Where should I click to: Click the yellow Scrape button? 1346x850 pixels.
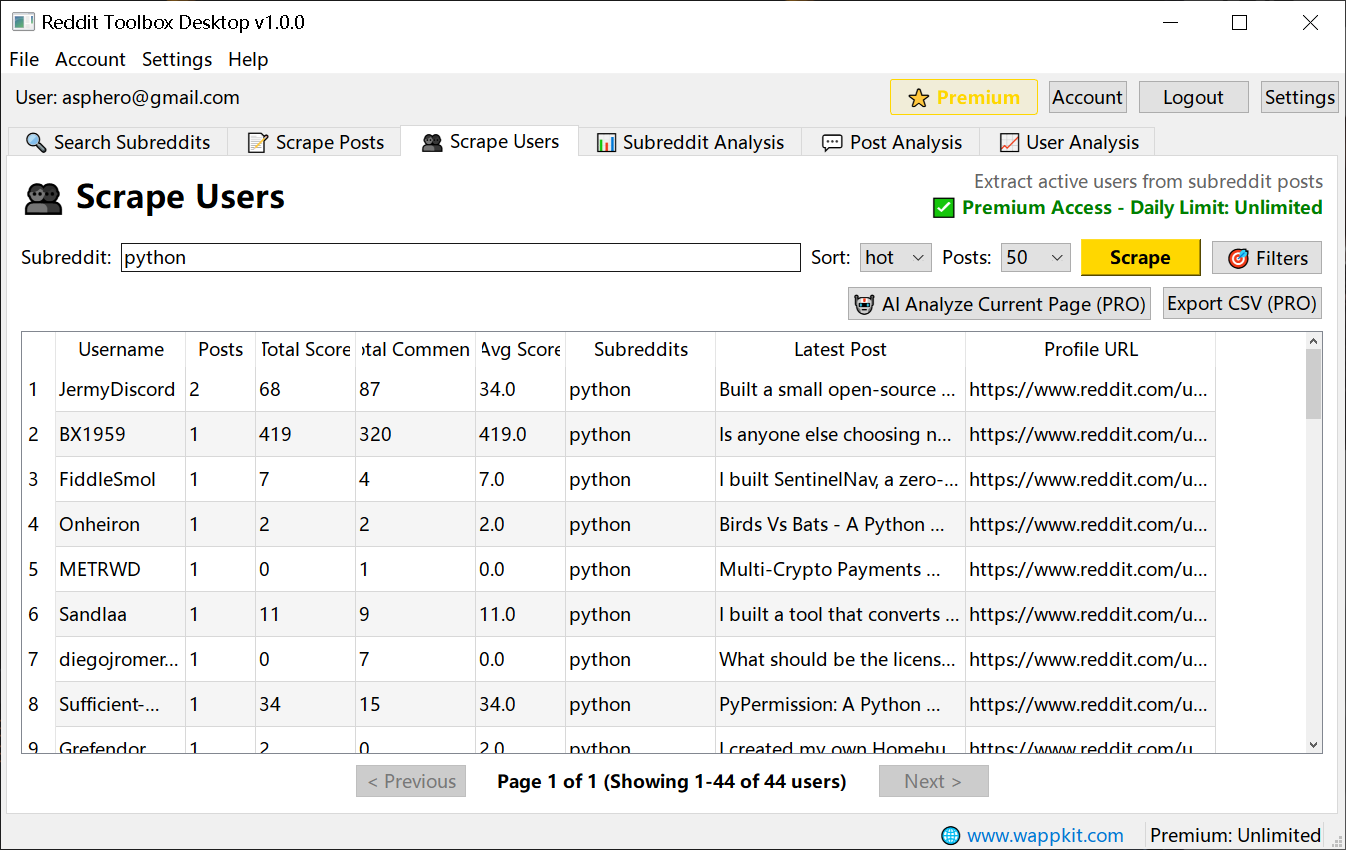(1140, 258)
